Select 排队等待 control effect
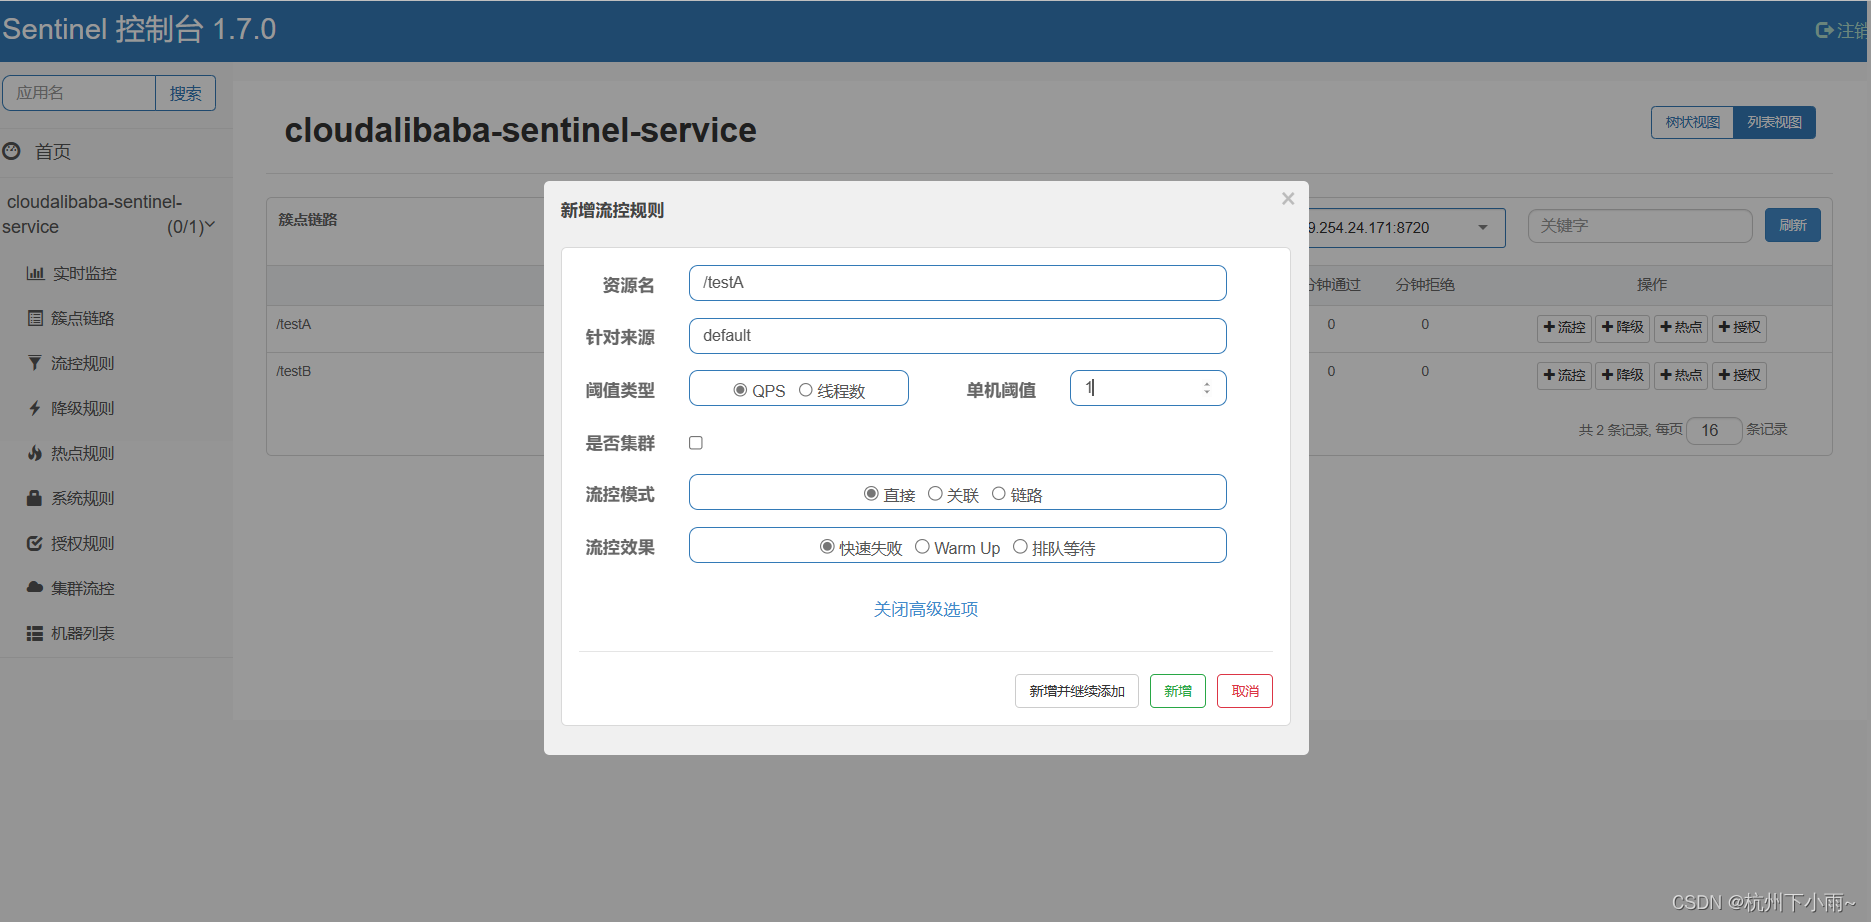Screen dimensions: 1871x922 (1020, 547)
